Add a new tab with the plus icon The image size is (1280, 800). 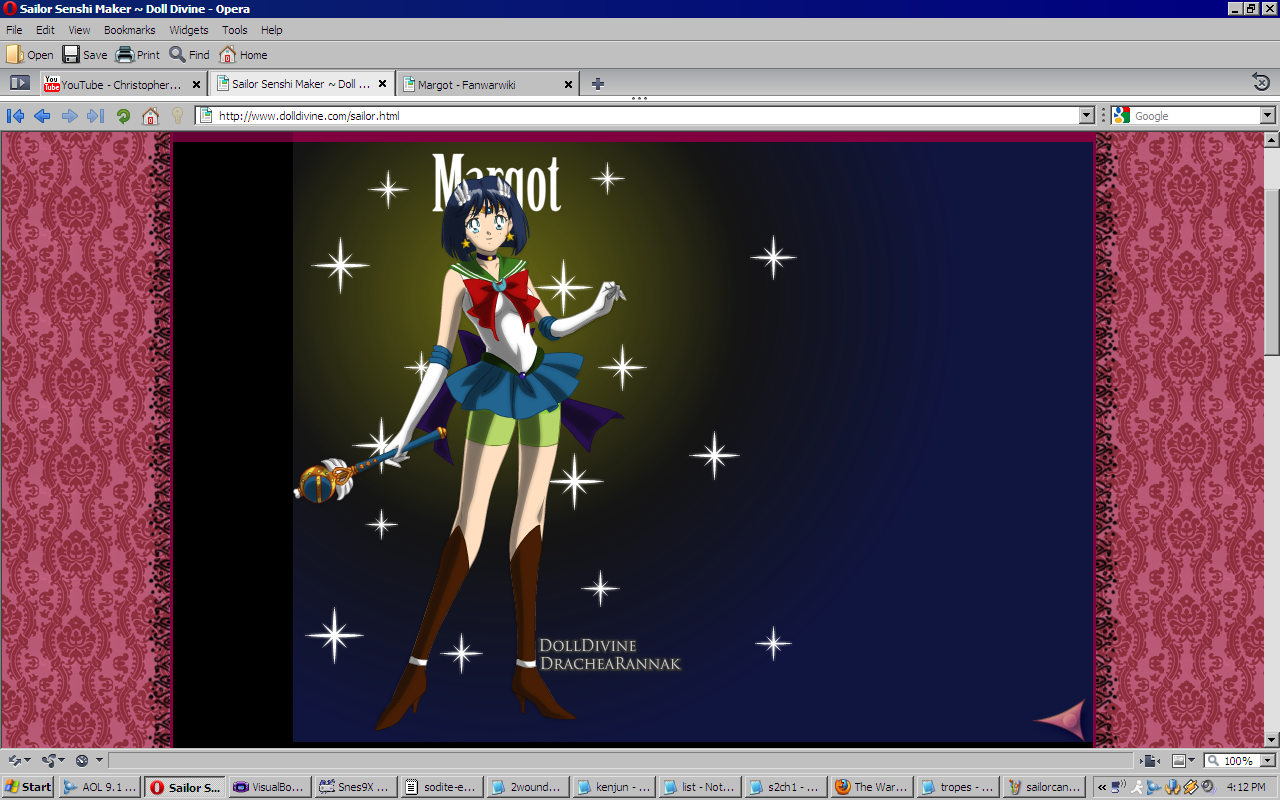[598, 84]
